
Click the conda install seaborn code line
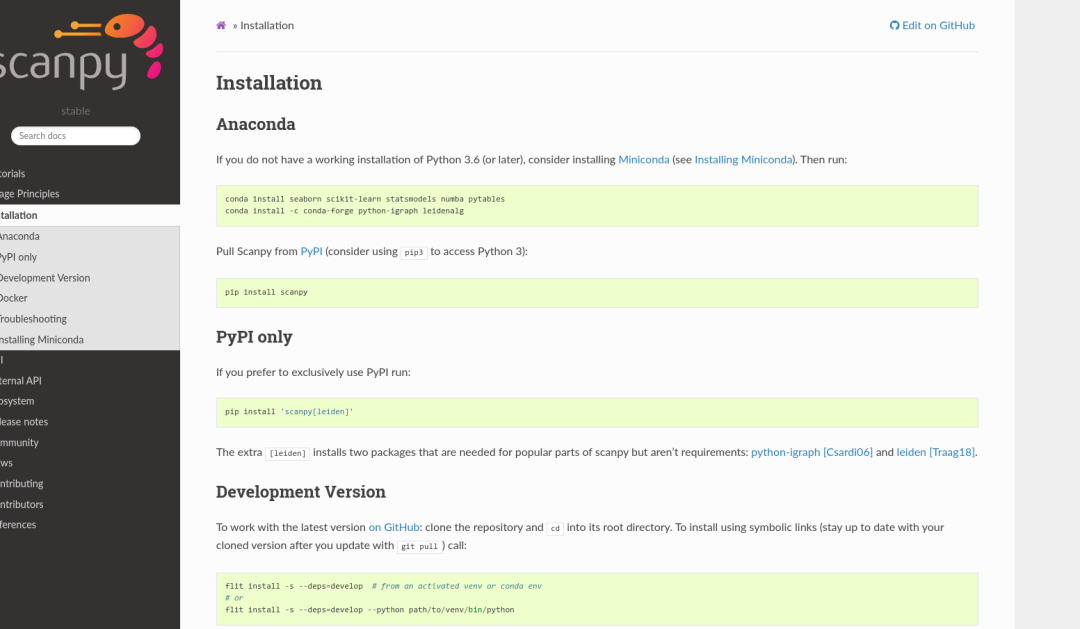click(x=365, y=199)
